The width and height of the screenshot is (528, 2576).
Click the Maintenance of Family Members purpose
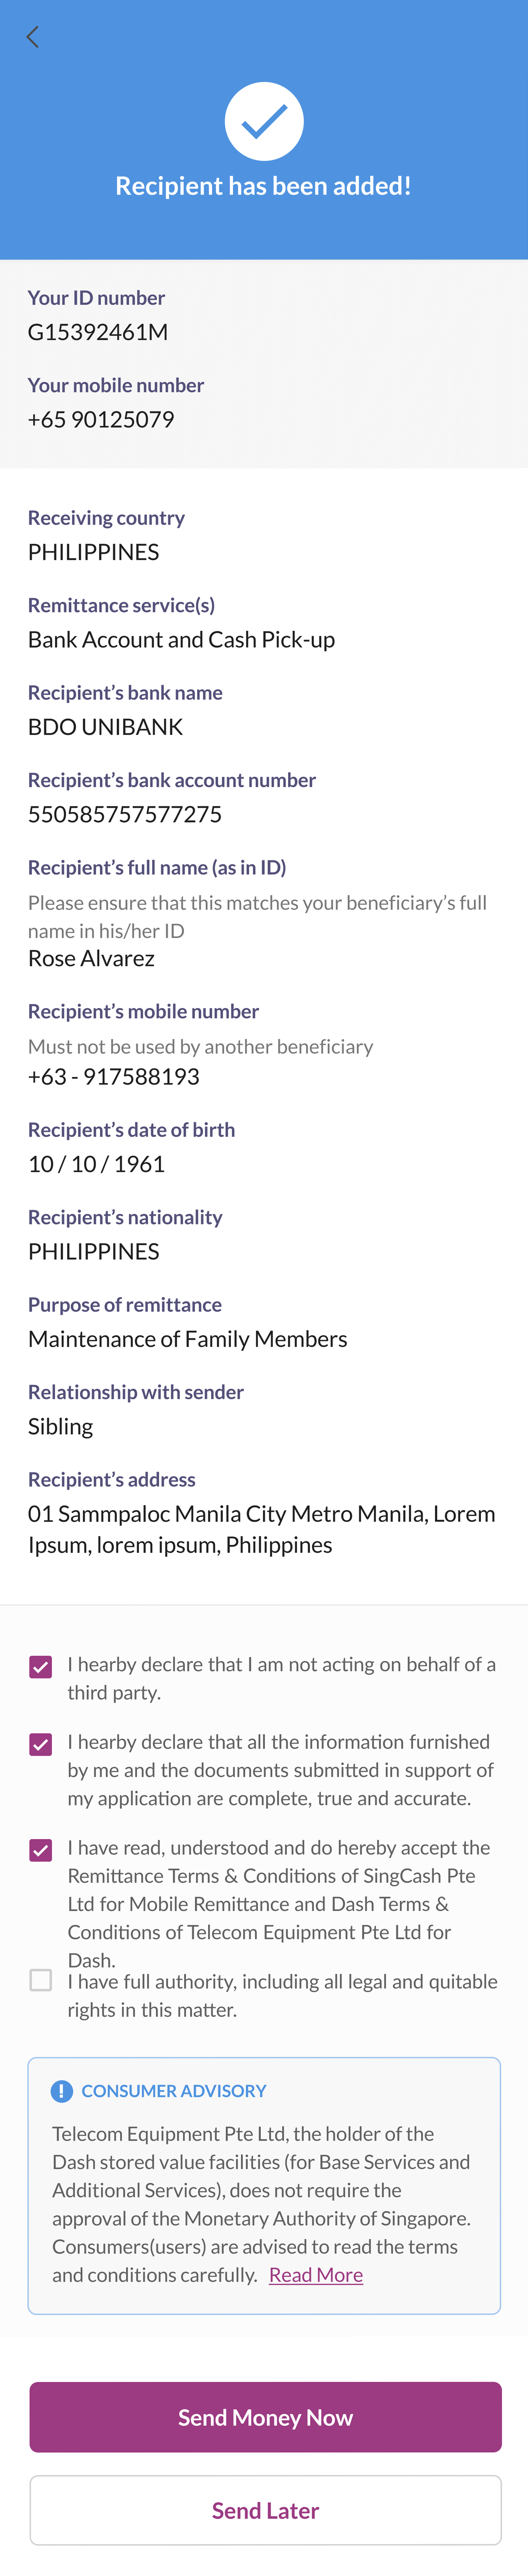(188, 1339)
